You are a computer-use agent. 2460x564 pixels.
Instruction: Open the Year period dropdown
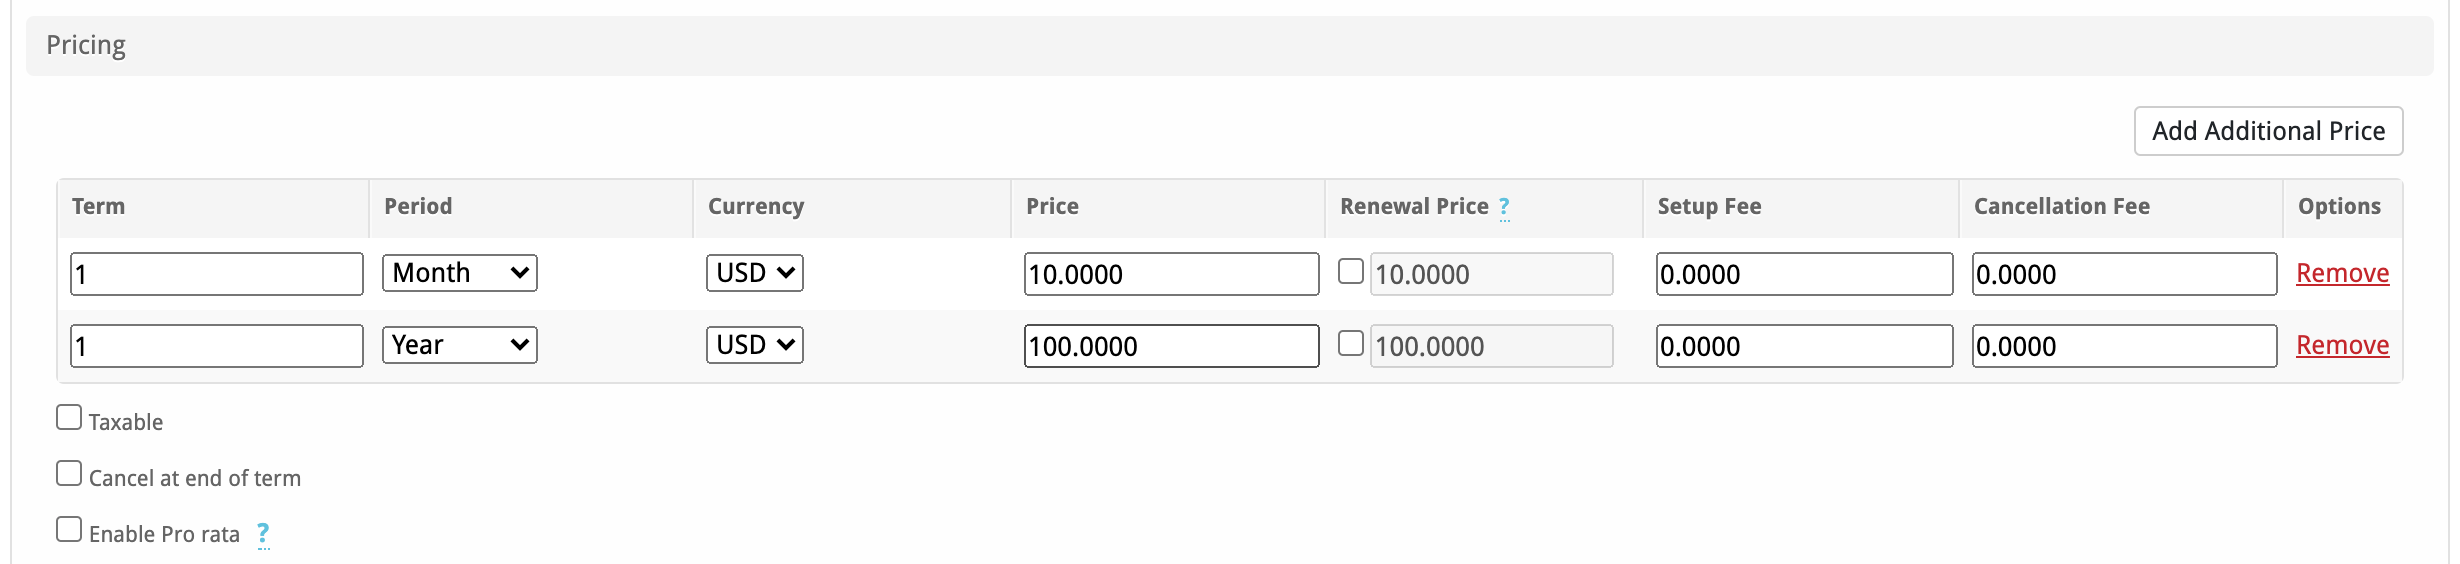(460, 345)
